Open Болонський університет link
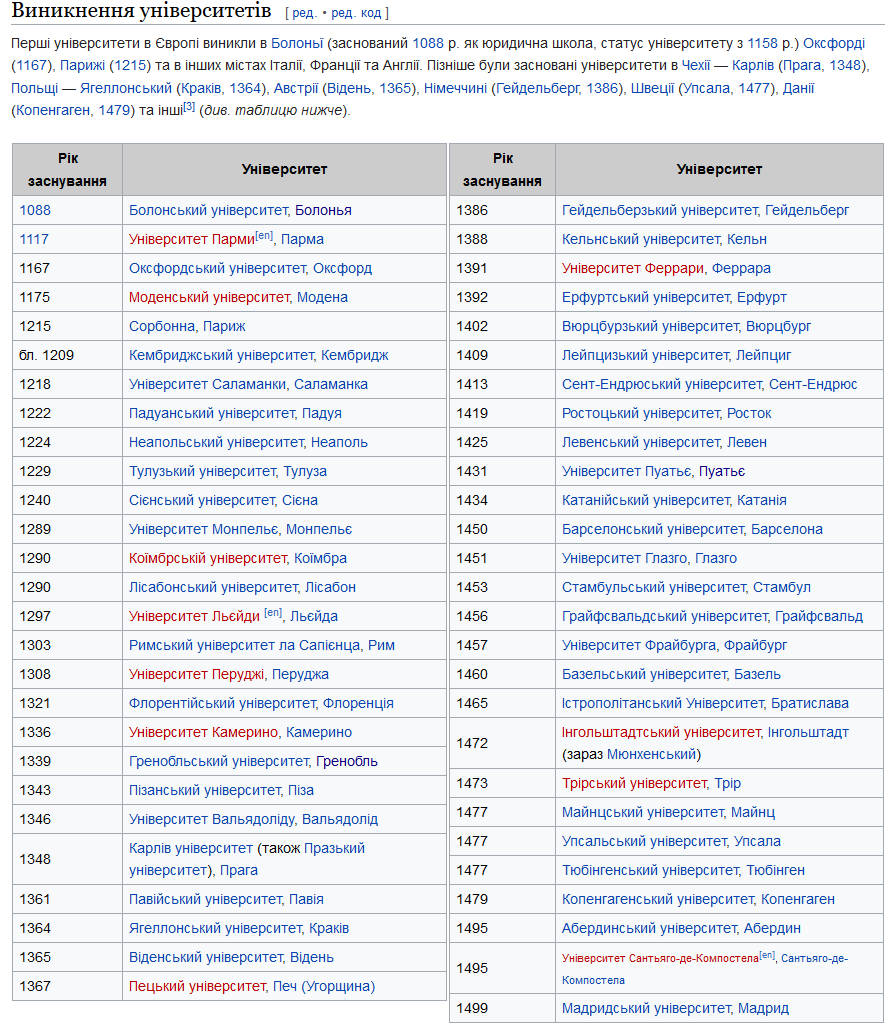Image resolution: width=889 pixels, height=1031 pixels. pos(208,210)
